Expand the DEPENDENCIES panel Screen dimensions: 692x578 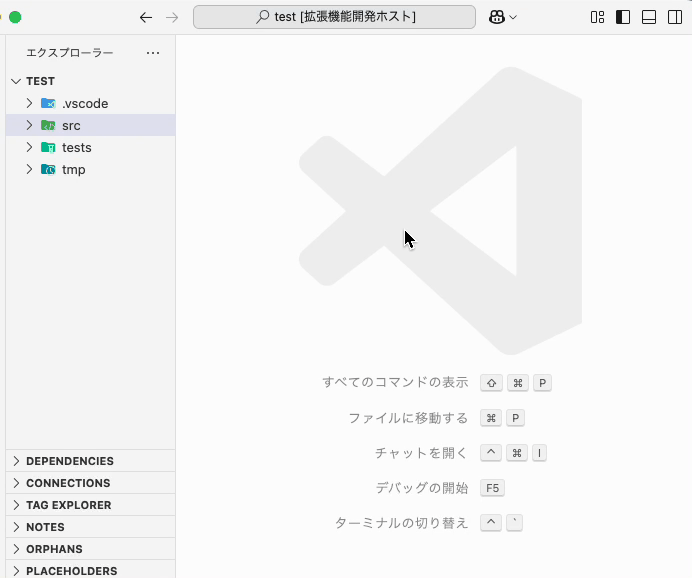click(90, 461)
